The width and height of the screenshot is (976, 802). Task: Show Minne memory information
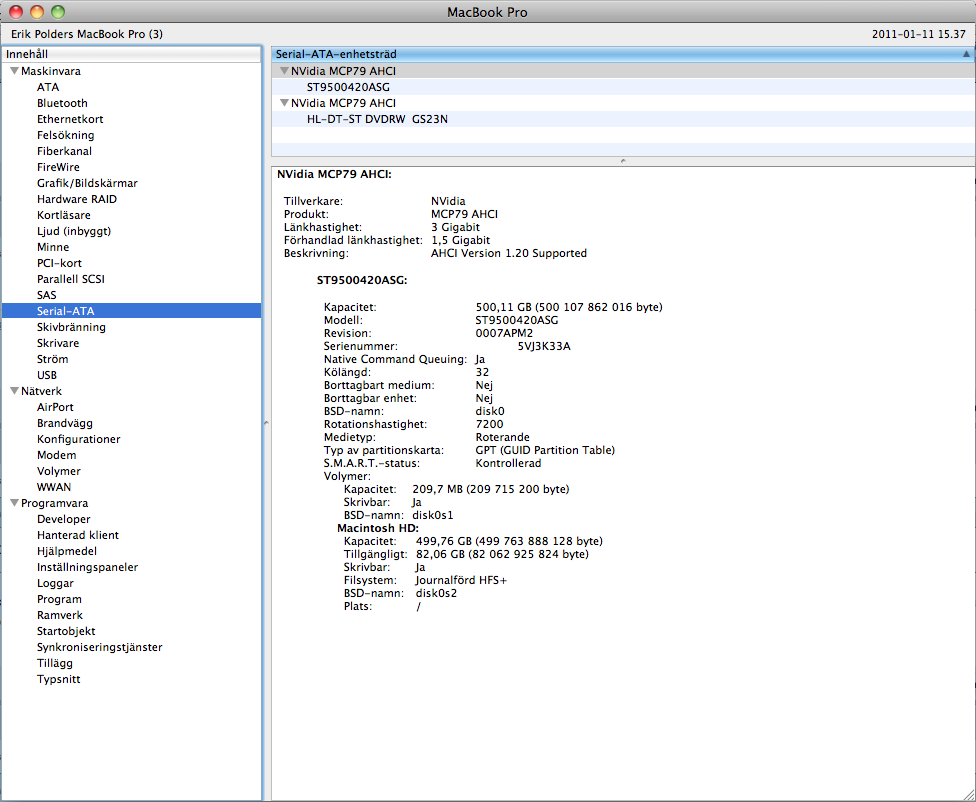[x=53, y=247]
